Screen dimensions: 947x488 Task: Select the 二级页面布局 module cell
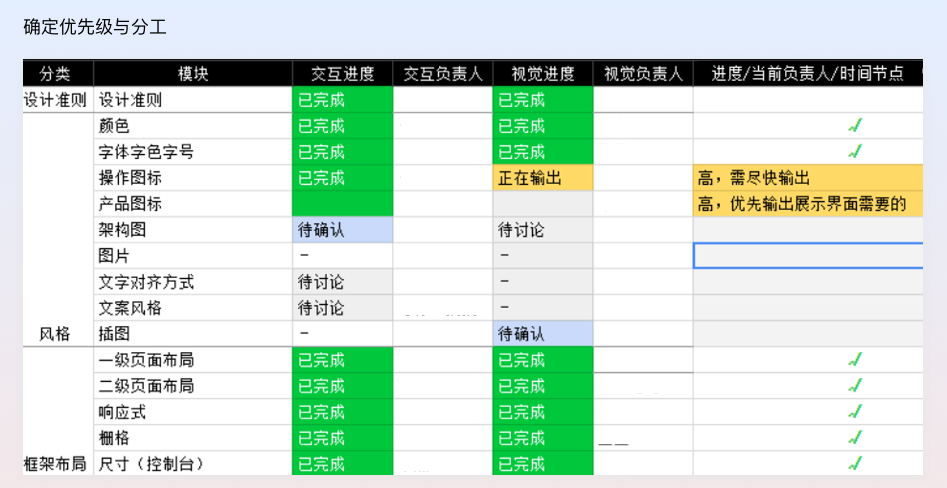193,385
